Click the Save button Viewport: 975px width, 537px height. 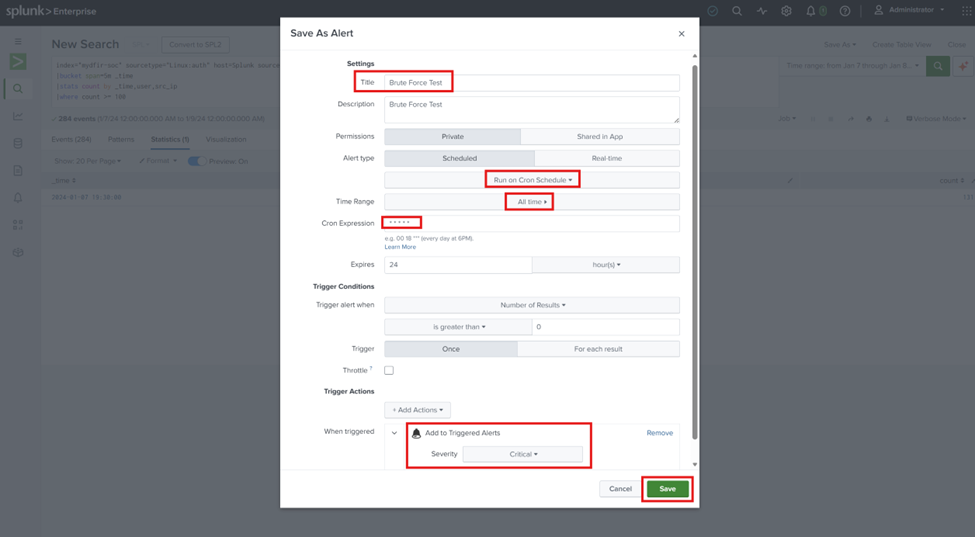(667, 489)
